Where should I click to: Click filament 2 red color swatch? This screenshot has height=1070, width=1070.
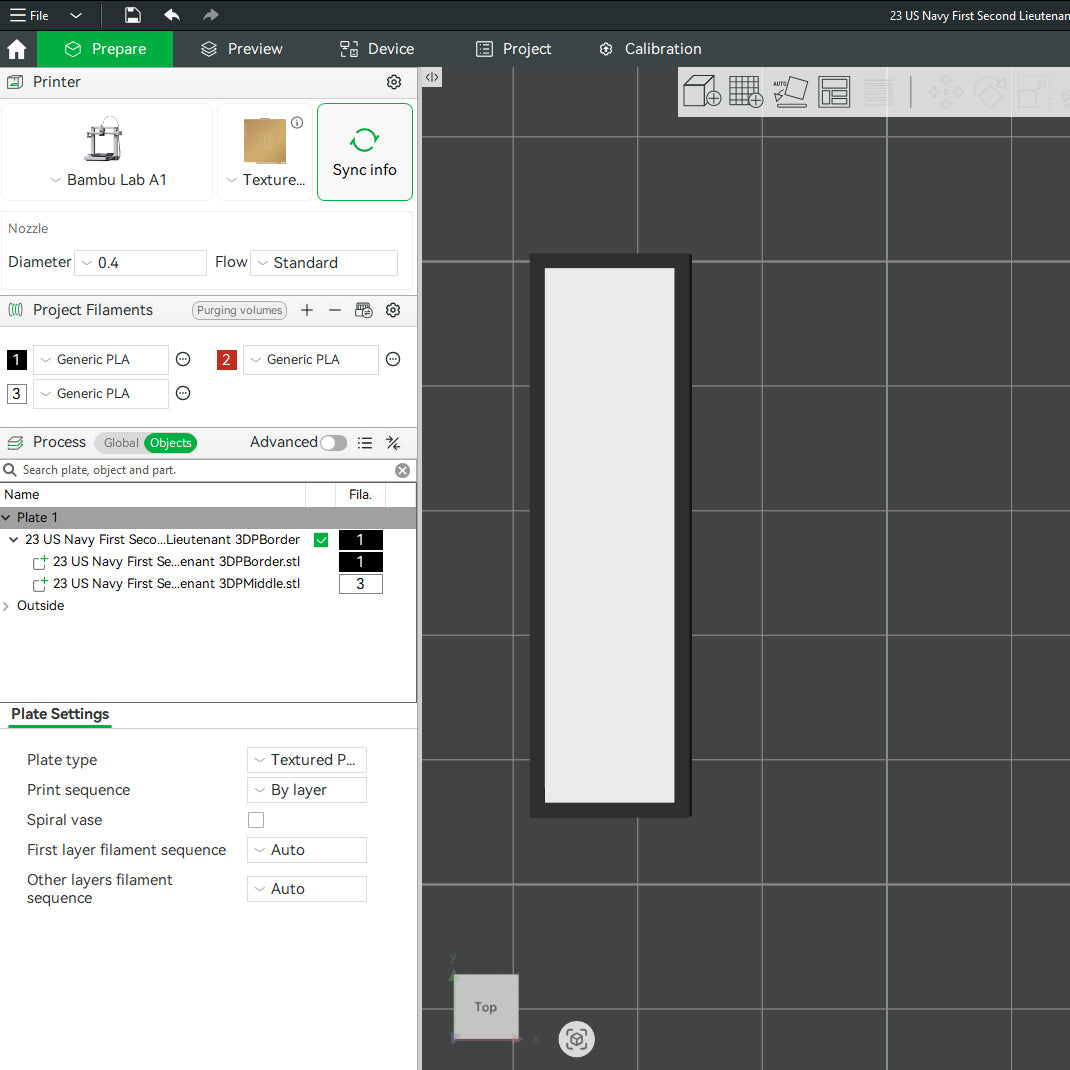point(227,360)
